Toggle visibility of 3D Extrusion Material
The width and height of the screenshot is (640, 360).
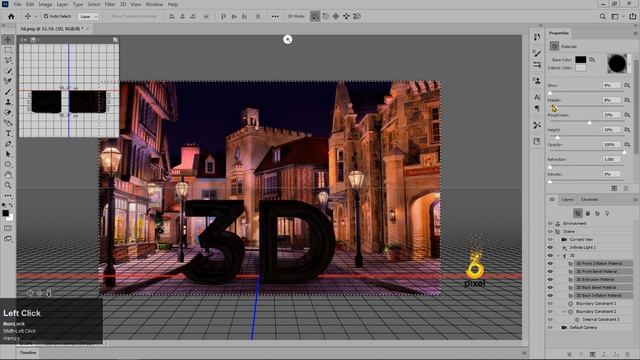(550, 280)
